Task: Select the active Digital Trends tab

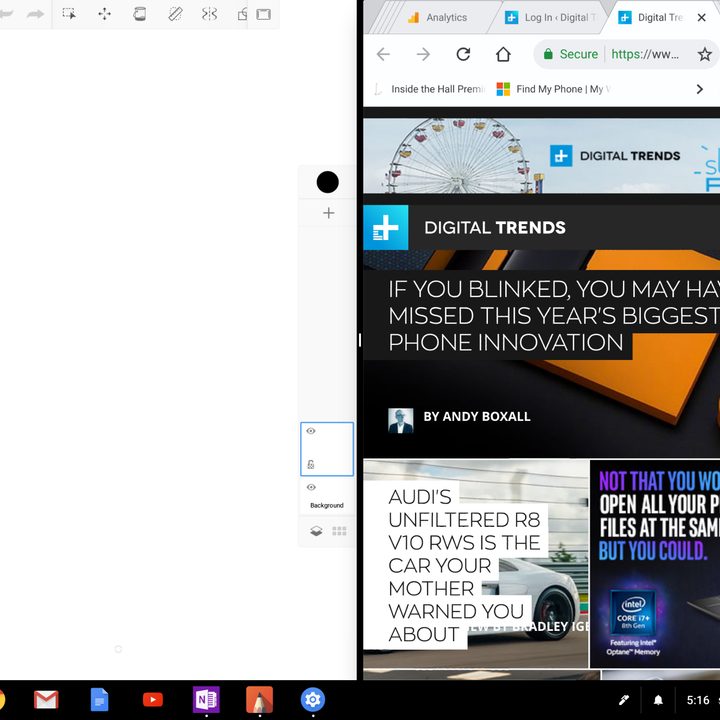Action: pos(659,17)
